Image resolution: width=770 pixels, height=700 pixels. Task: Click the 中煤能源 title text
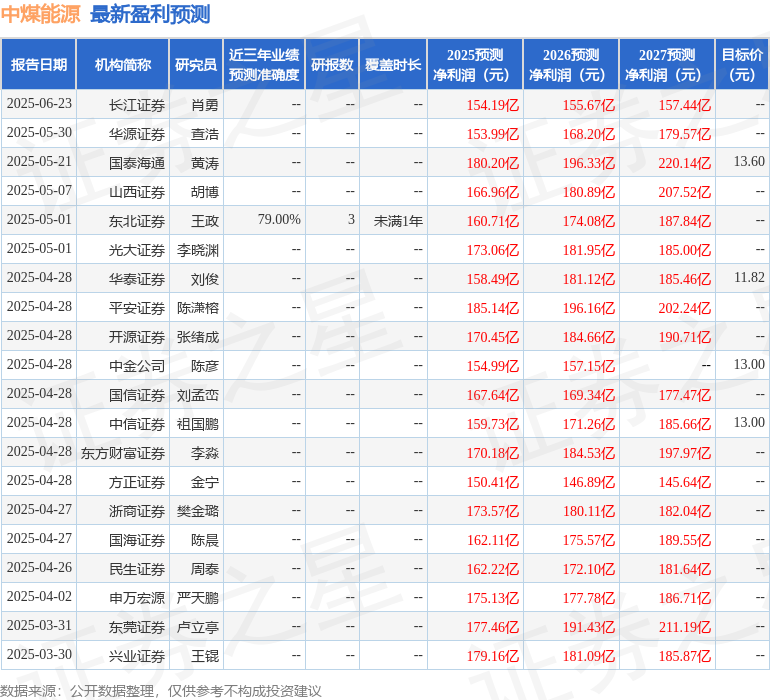[x=40, y=14]
